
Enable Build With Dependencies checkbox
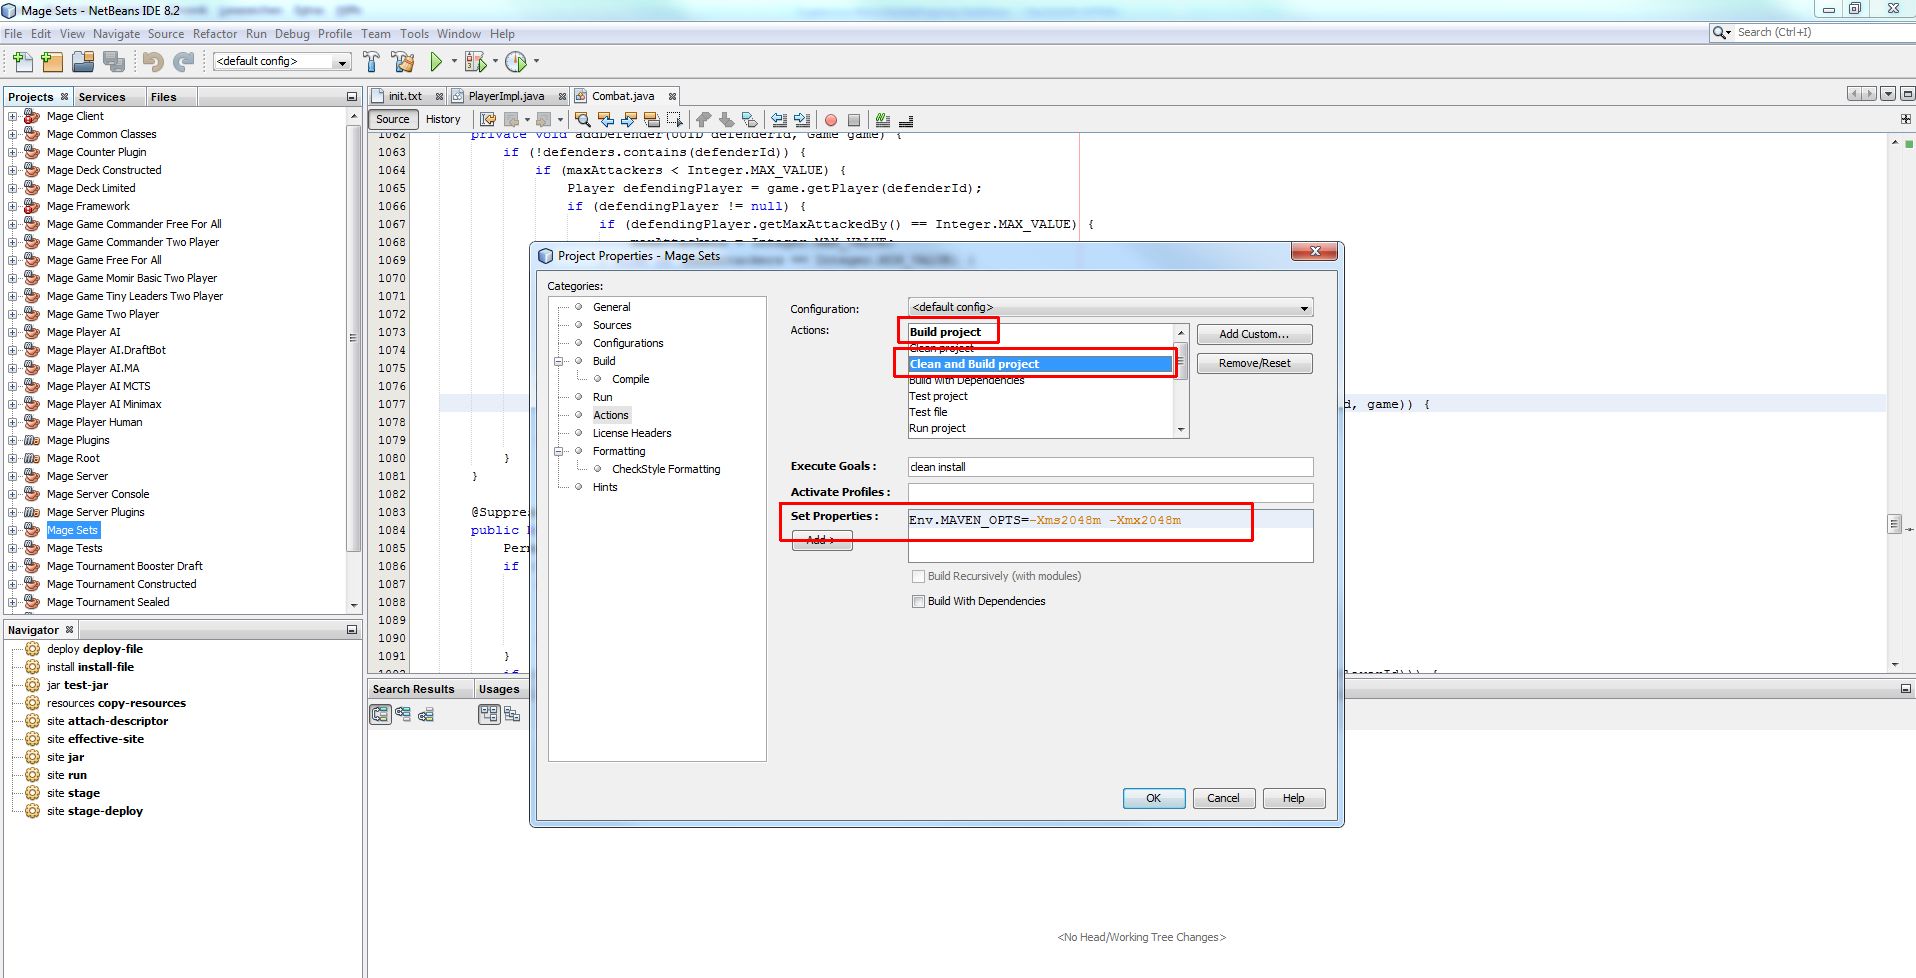pyautogui.click(x=918, y=601)
